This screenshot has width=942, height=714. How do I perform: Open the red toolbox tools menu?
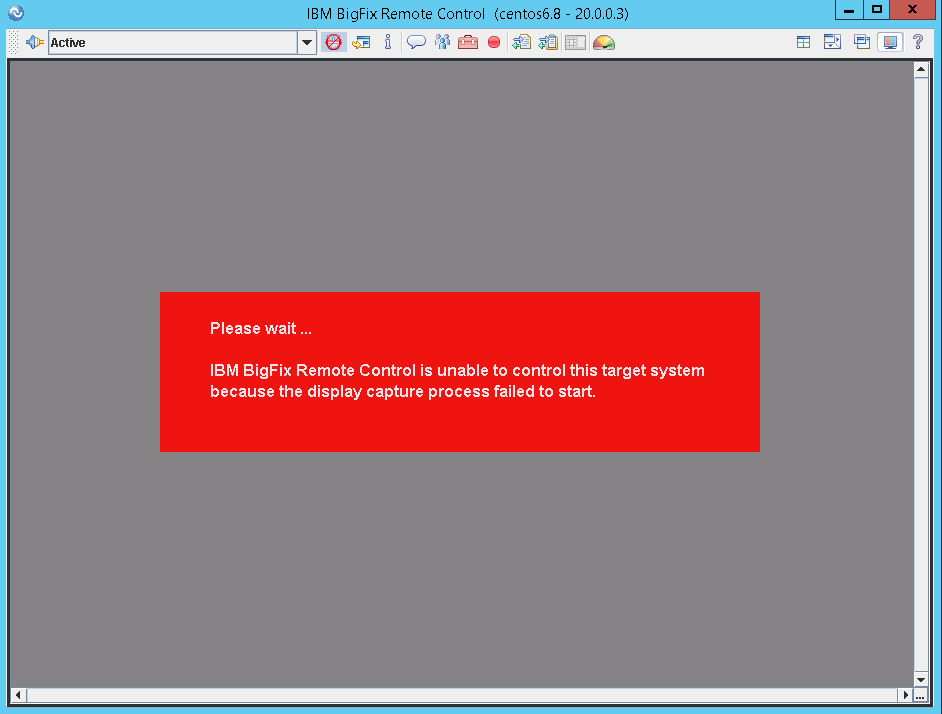(468, 42)
